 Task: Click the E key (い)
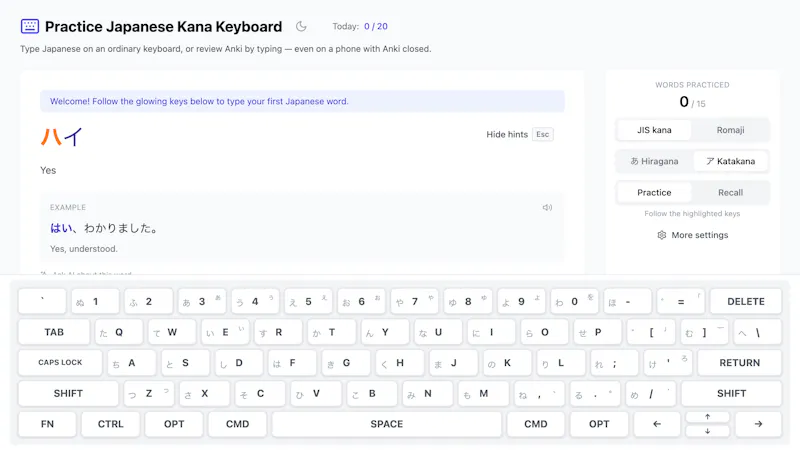pyautogui.click(x=225, y=332)
